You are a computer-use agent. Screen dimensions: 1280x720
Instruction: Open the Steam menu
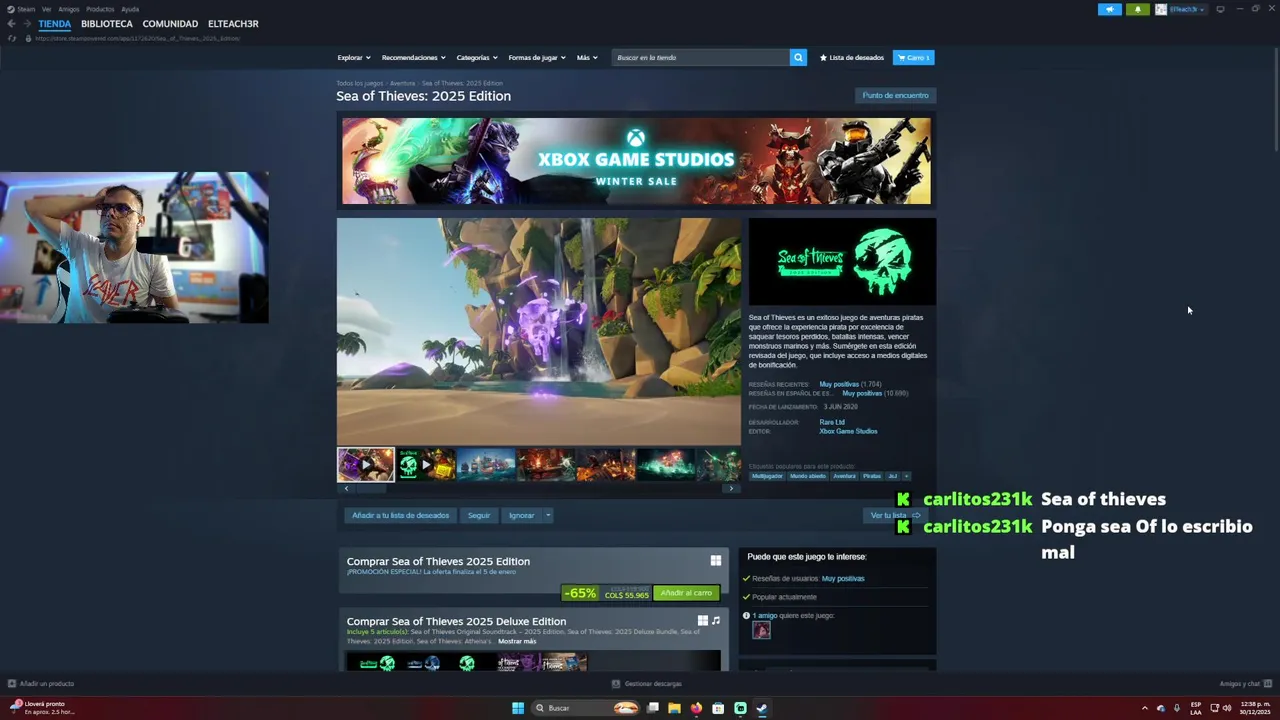22,9
